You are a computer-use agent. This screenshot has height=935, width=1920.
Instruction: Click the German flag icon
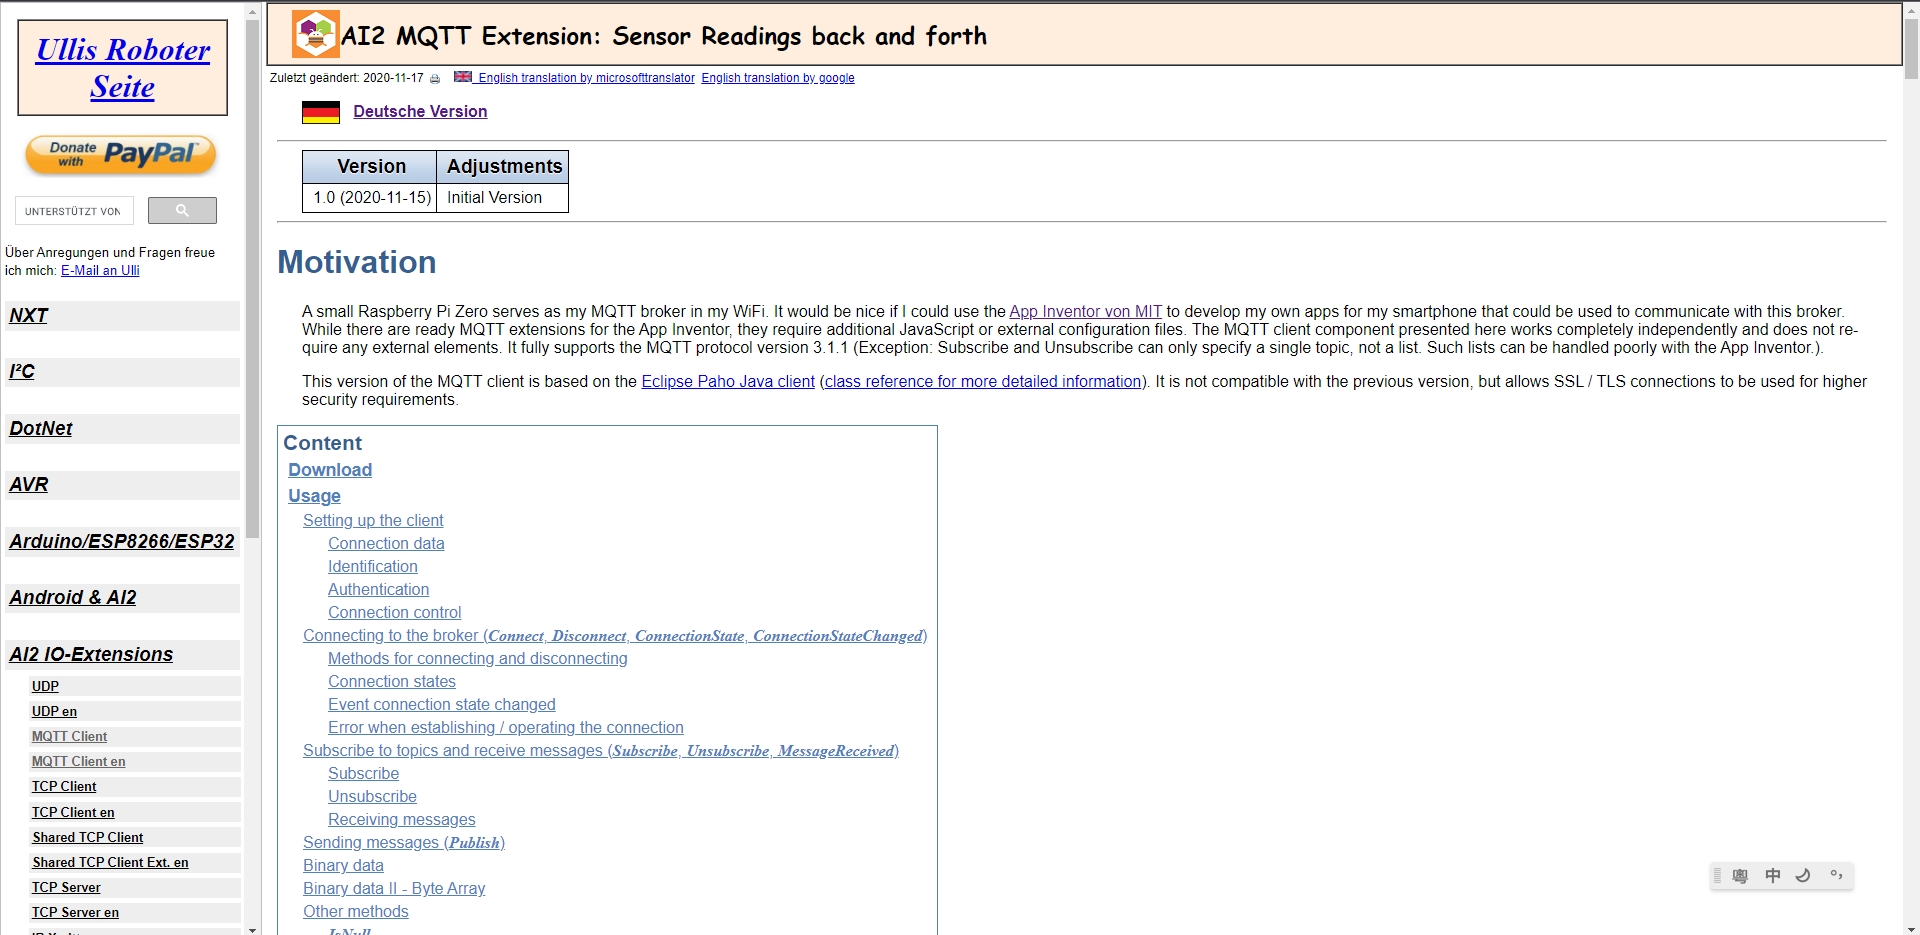coord(321,112)
